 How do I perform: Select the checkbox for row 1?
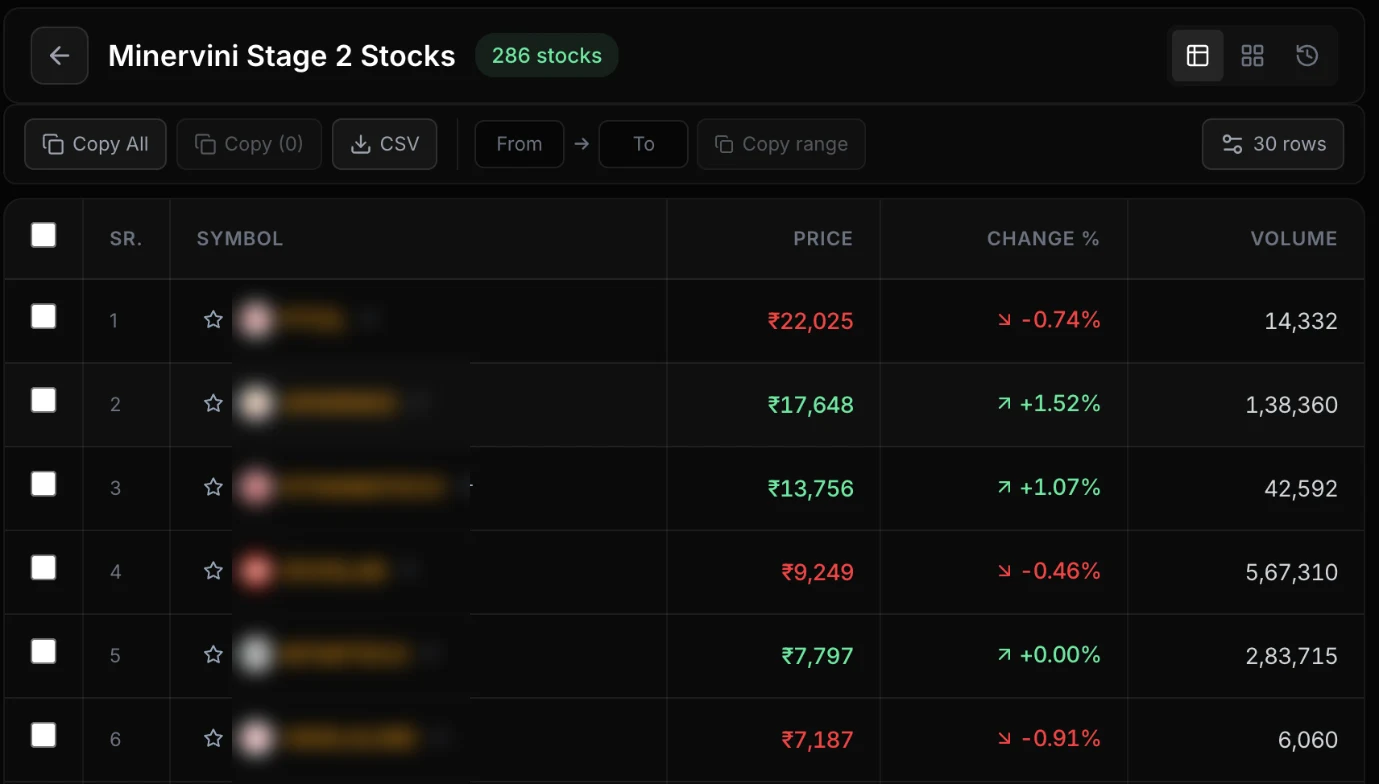coord(44,317)
